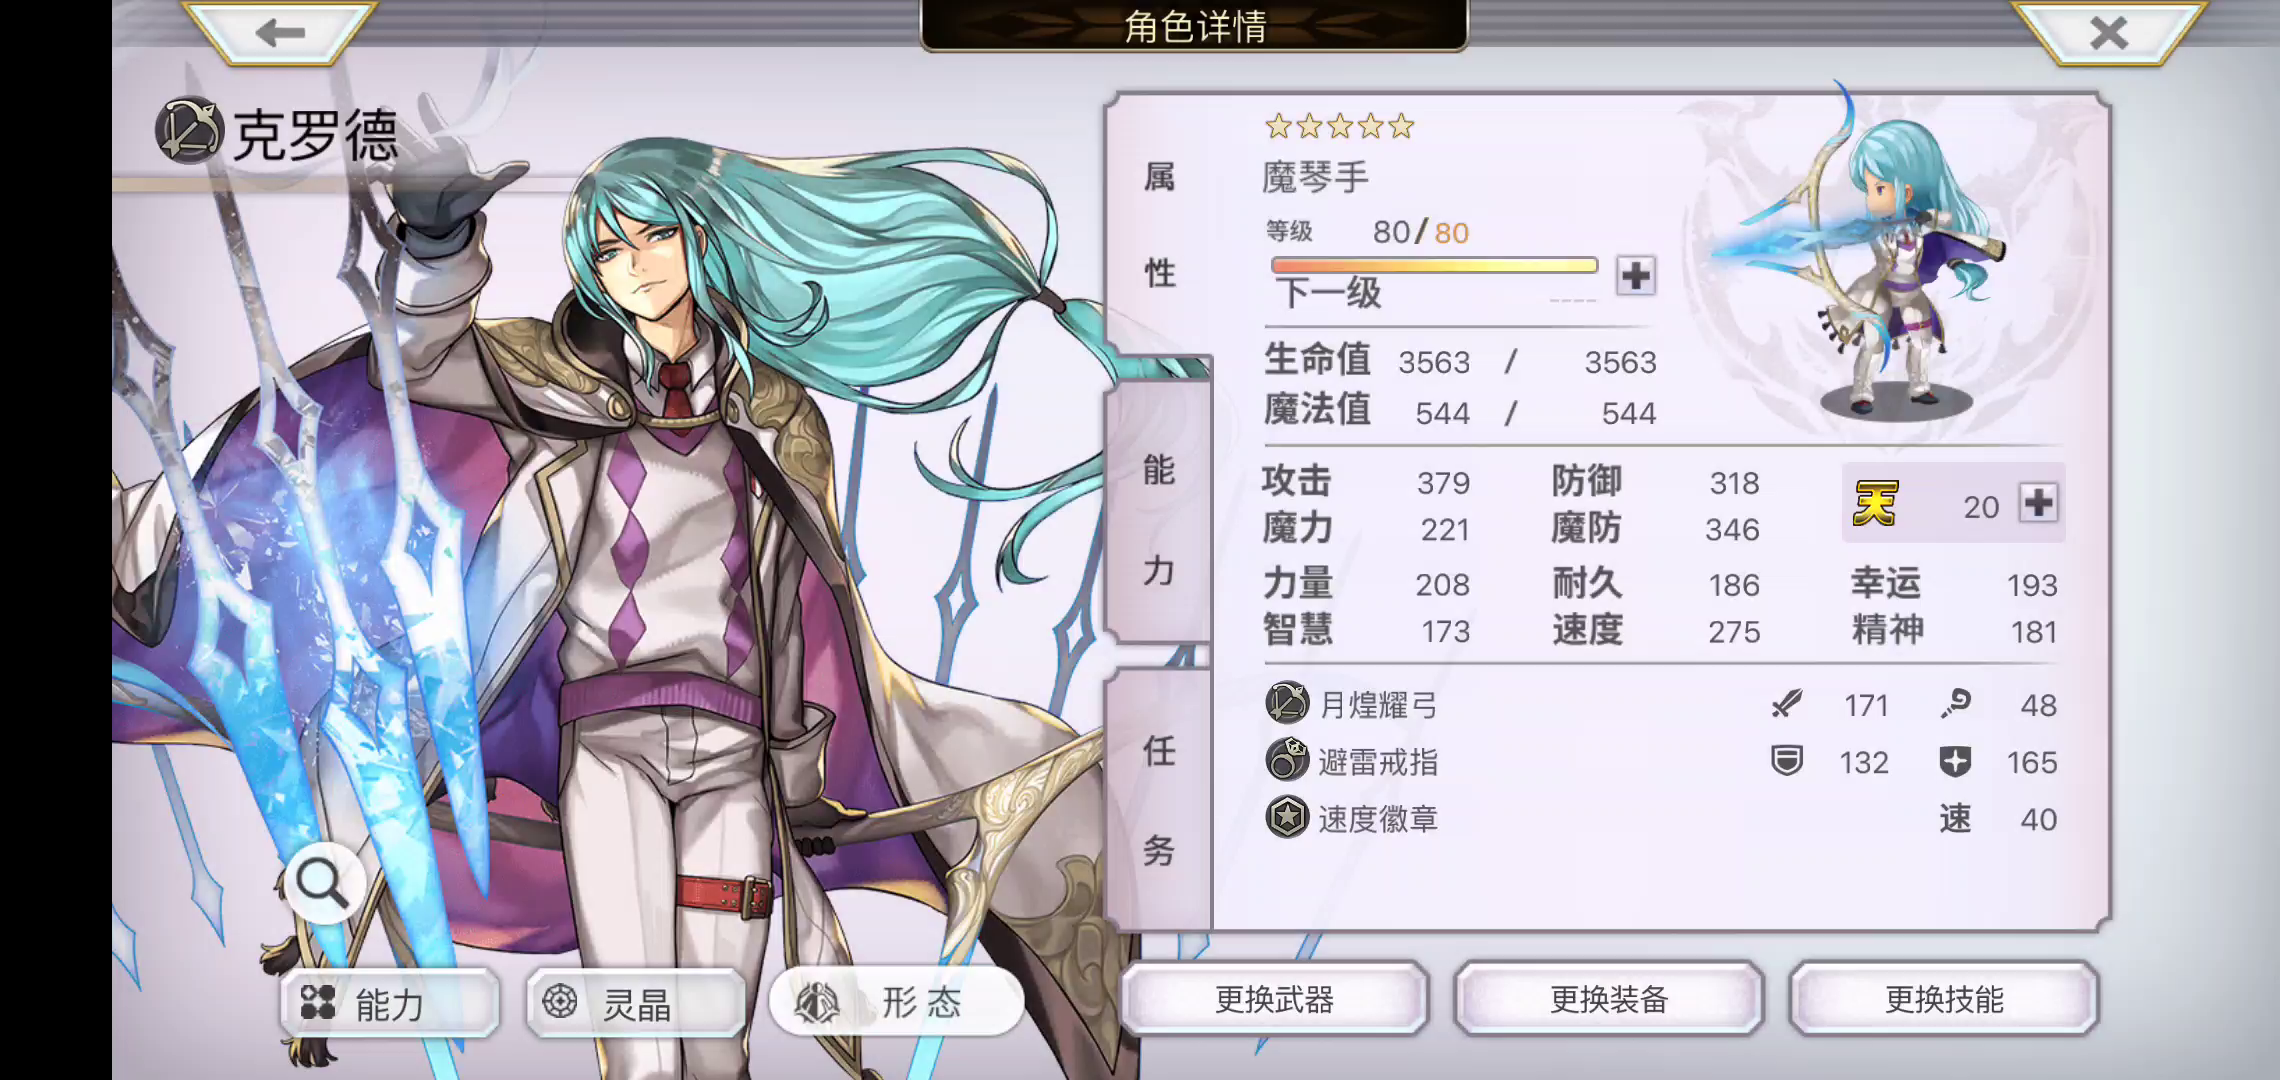This screenshot has width=2280, height=1080.
Task: Open the 灵晶 button
Action: click(636, 1002)
